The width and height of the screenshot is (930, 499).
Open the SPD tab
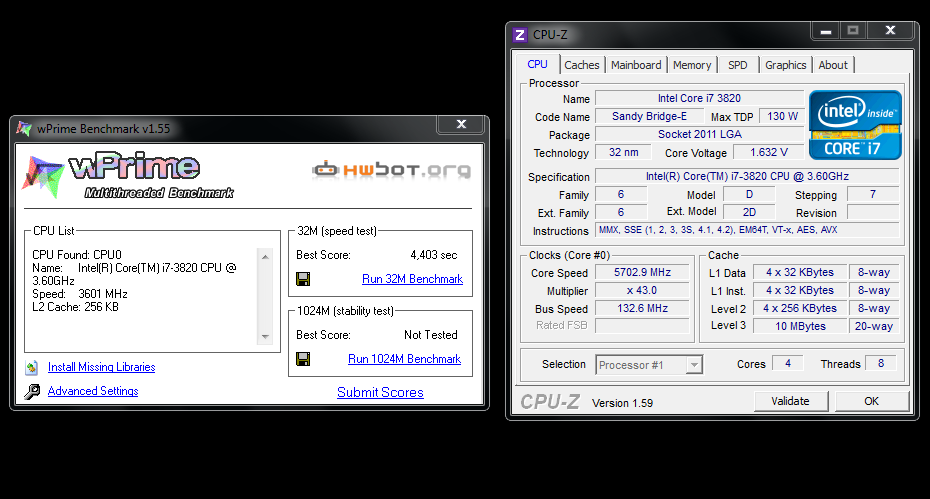[738, 65]
